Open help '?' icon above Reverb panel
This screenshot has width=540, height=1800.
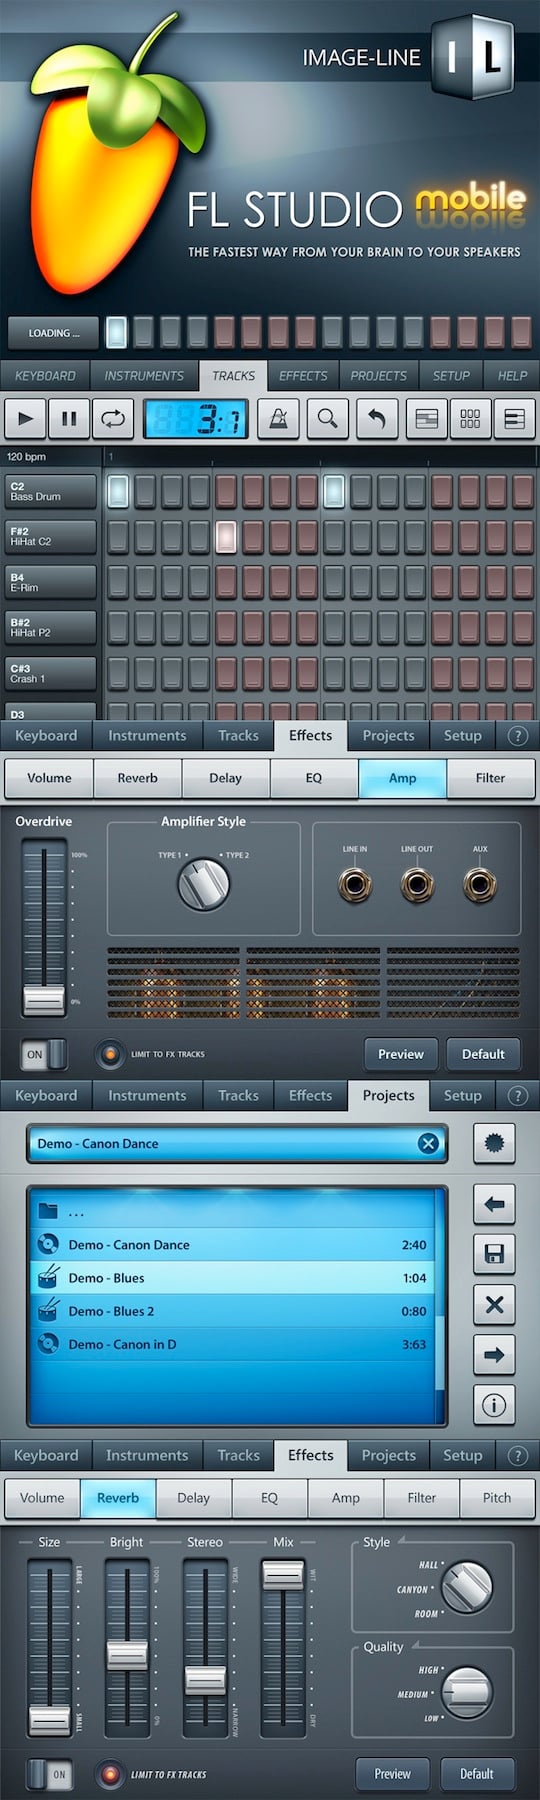(517, 1455)
